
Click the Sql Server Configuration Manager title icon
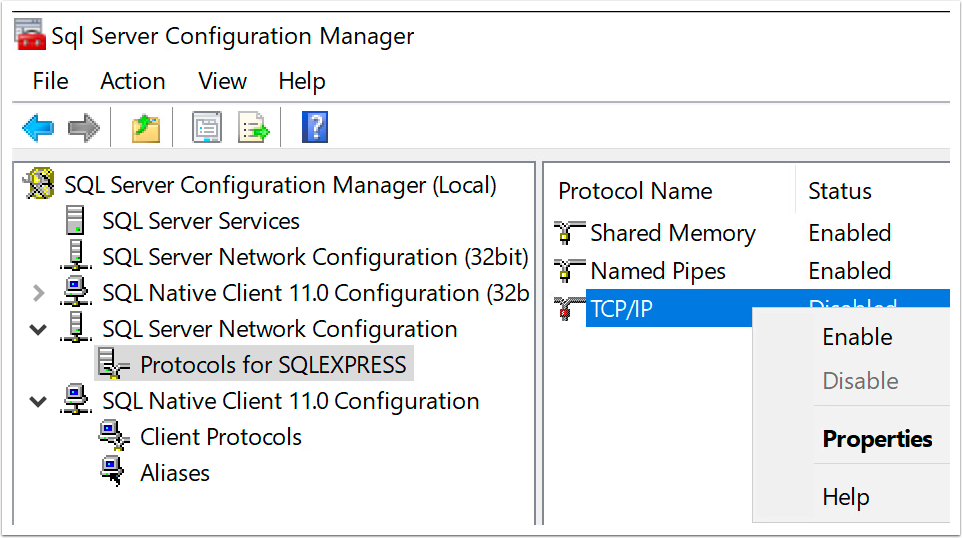29,34
